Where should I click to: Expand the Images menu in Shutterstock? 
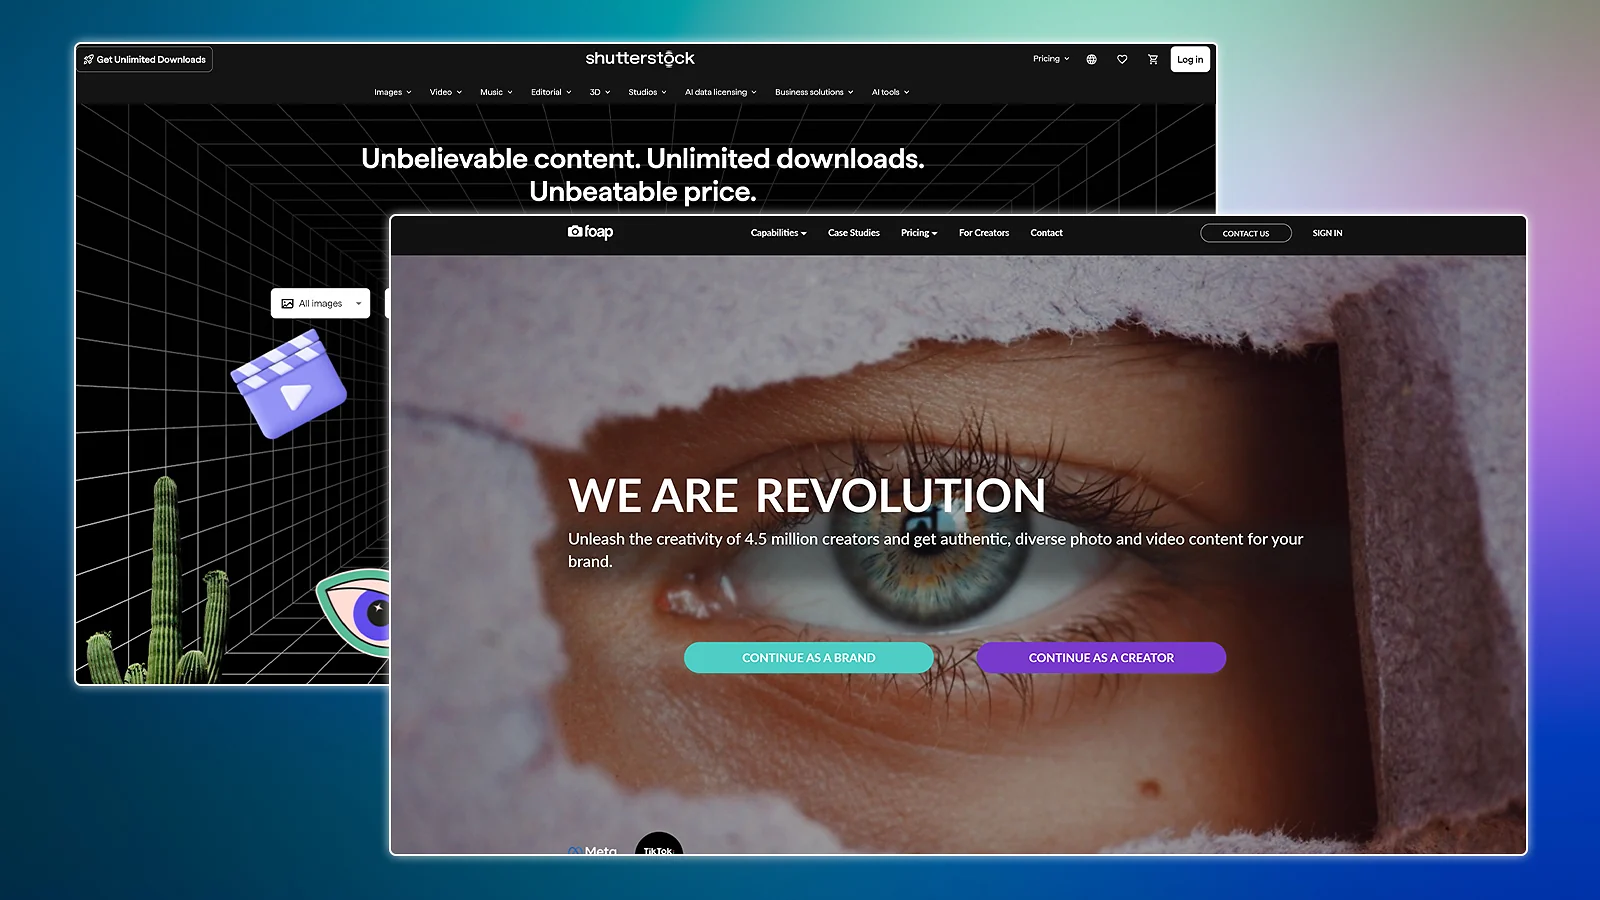pyautogui.click(x=393, y=92)
